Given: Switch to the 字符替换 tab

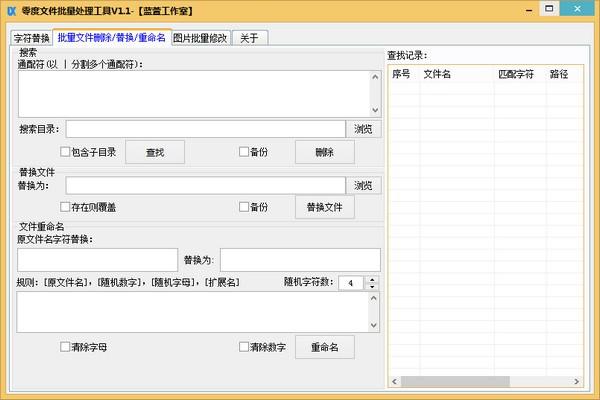Looking at the screenshot, I should 31,39.
